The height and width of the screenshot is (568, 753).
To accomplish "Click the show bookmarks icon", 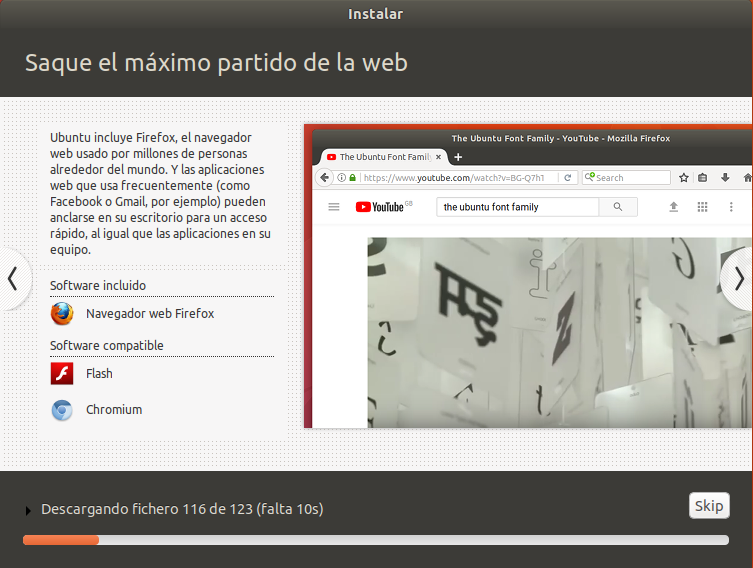I will (x=703, y=178).
